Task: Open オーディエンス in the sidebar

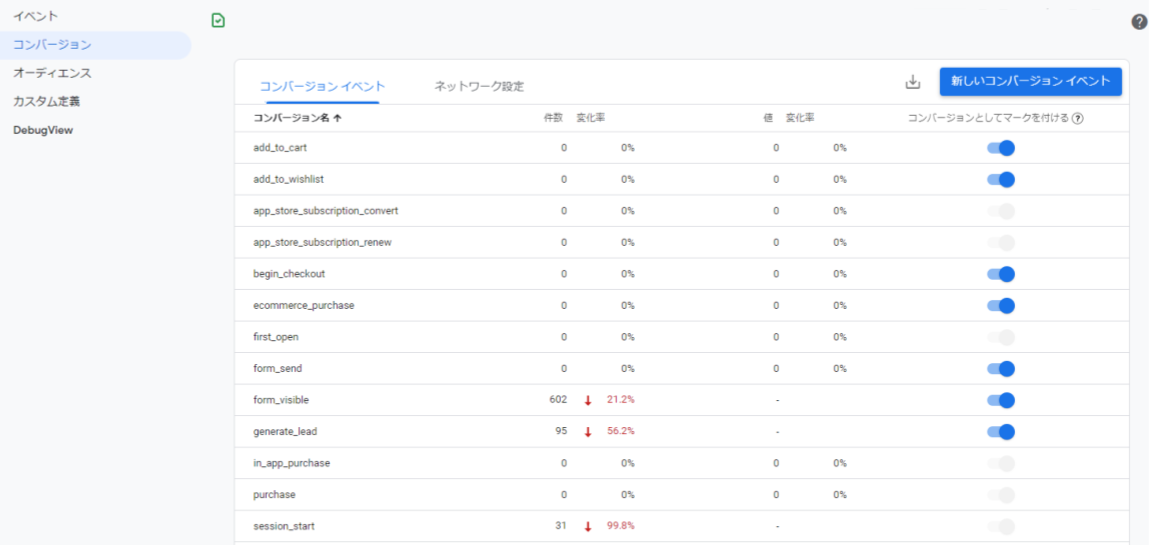Action: pos(52,73)
